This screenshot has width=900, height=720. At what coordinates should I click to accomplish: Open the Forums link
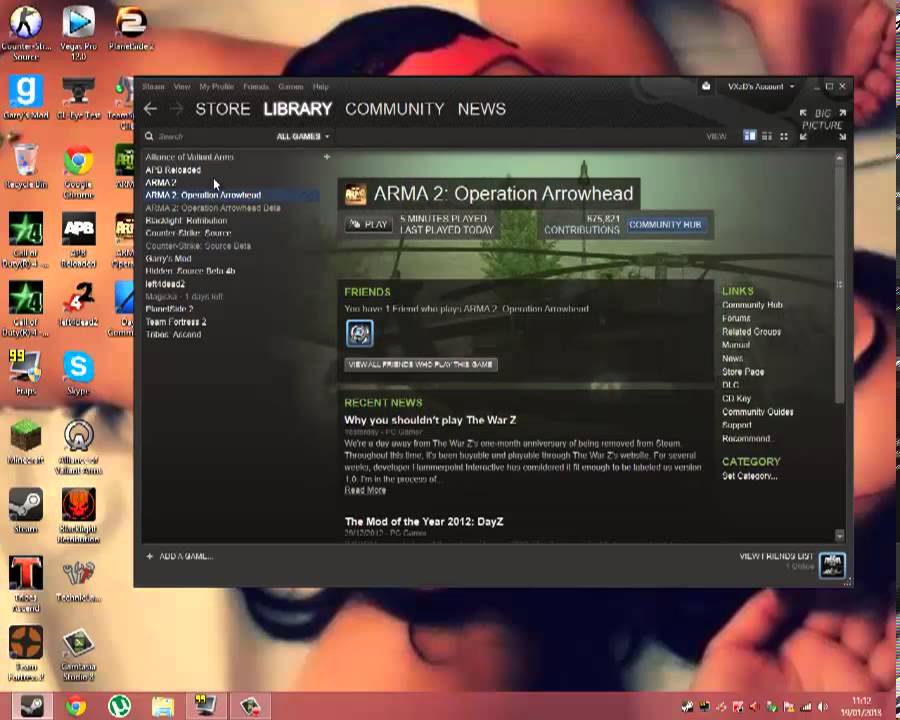(x=736, y=318)
